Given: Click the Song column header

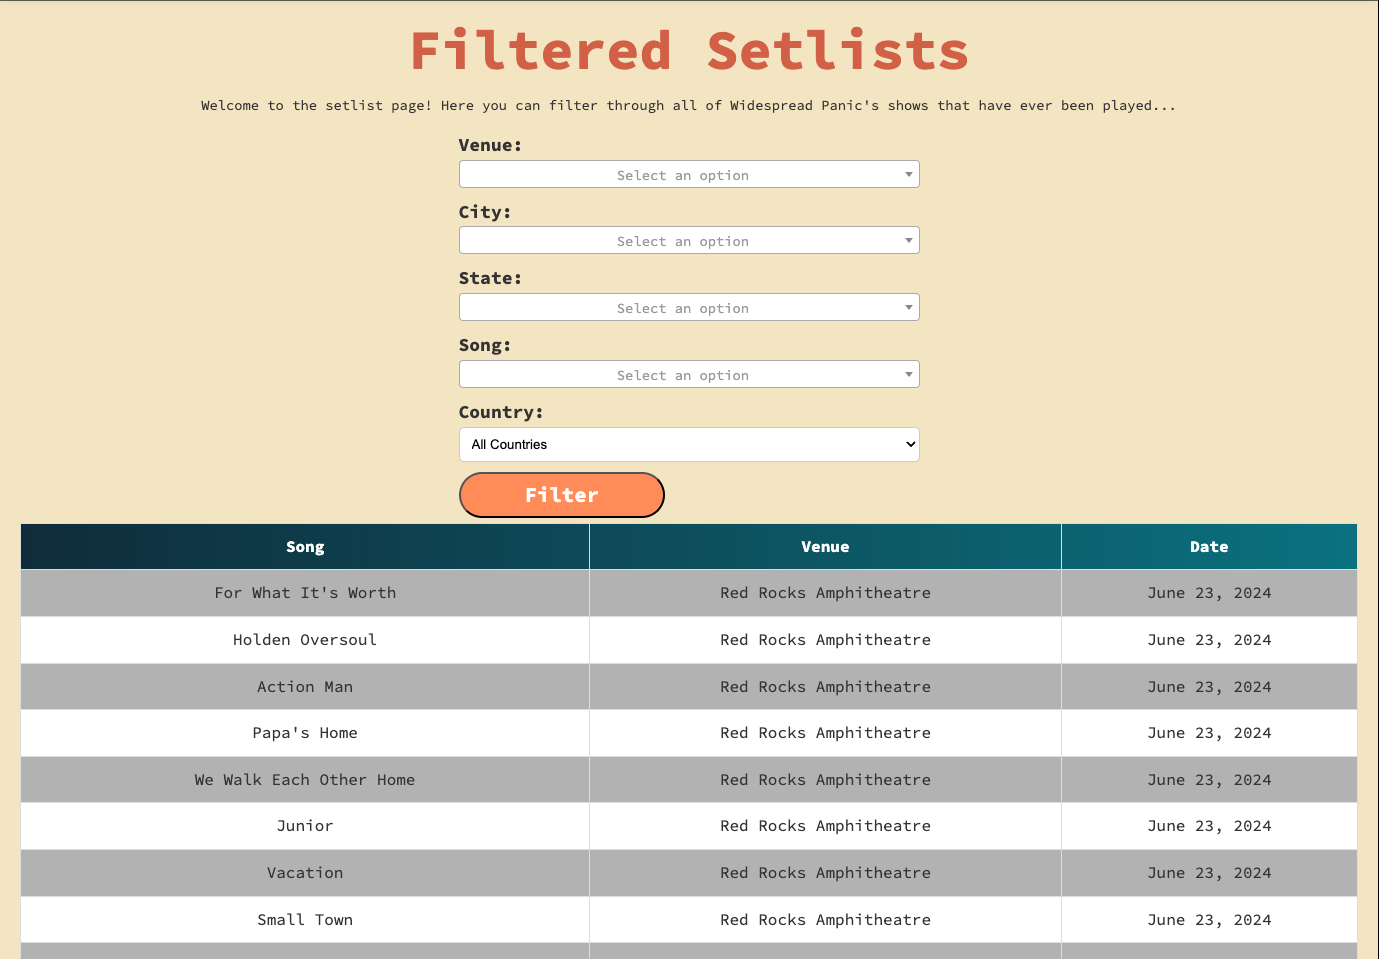Looking at the screenshot, I should coord(305,547).
